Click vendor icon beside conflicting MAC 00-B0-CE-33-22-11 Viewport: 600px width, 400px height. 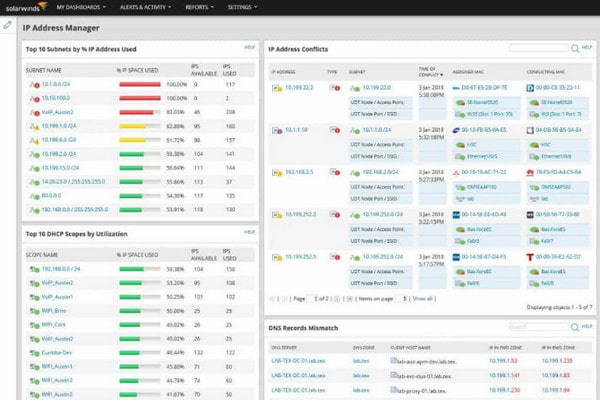[530, 88]
